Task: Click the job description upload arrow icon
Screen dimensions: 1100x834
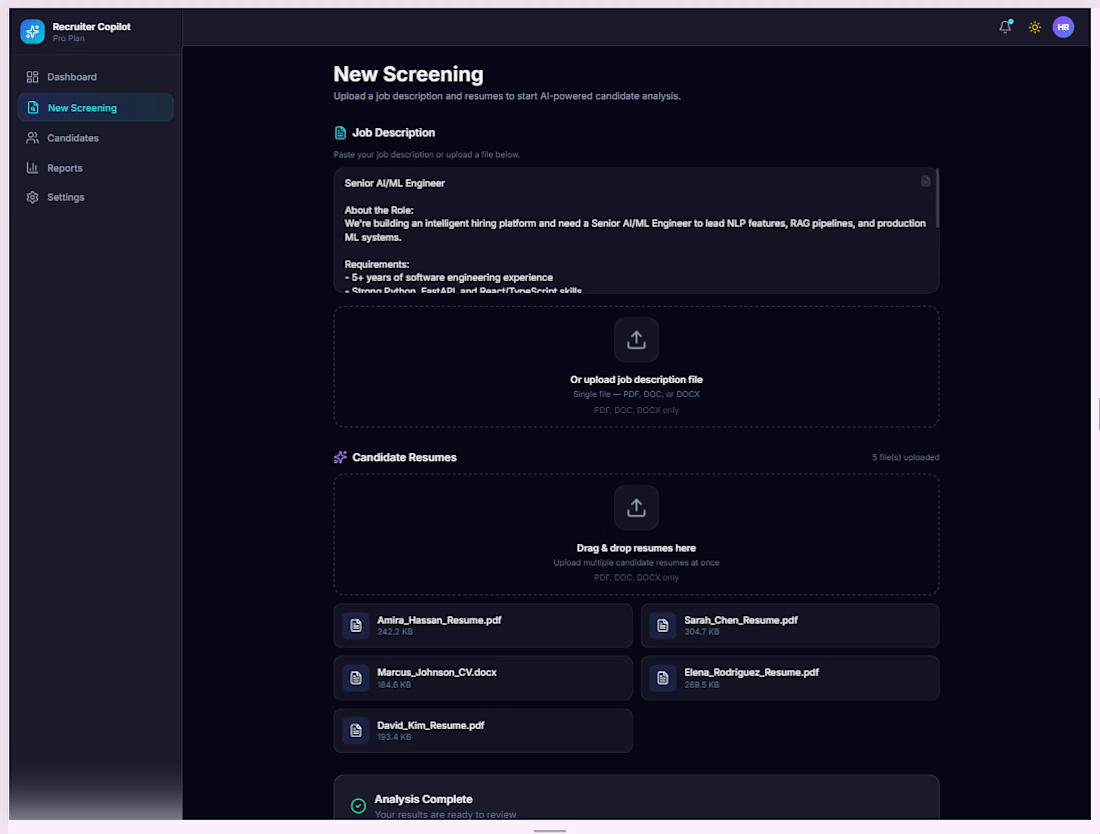Action: pyautogui.click(x=636, y=340)
